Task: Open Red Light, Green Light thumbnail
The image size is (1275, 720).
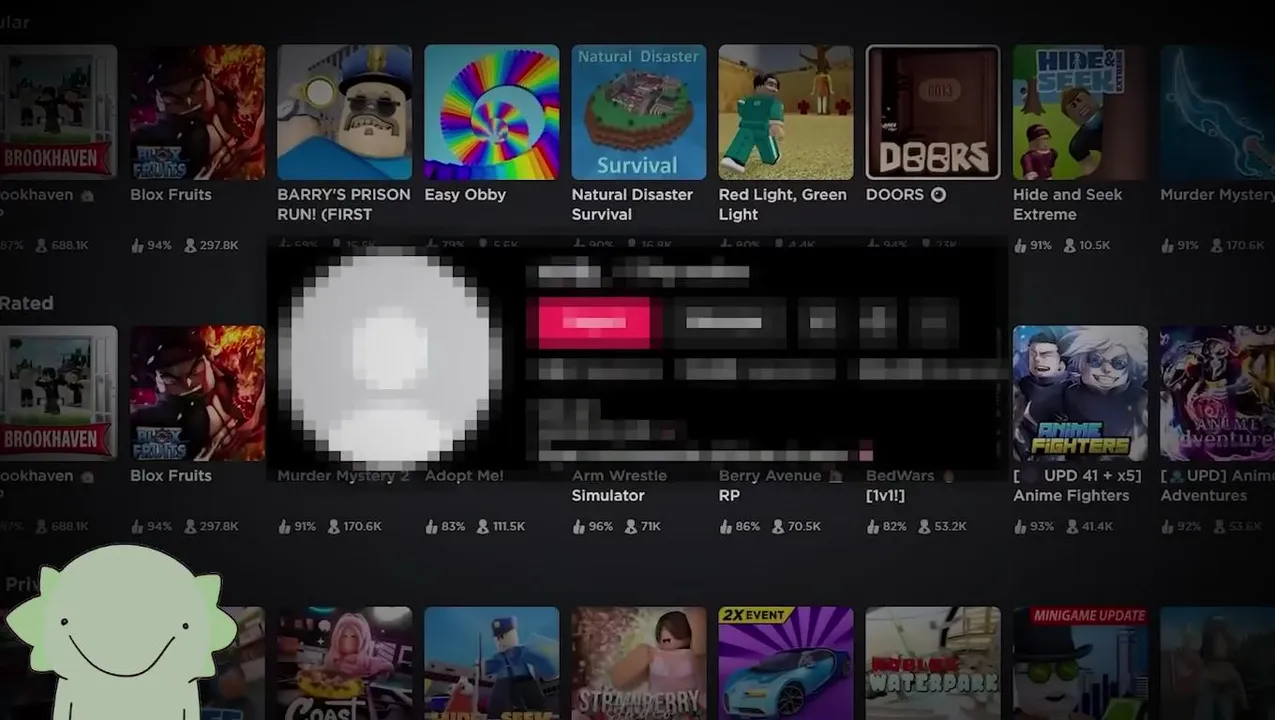Action: coord(786,112)
